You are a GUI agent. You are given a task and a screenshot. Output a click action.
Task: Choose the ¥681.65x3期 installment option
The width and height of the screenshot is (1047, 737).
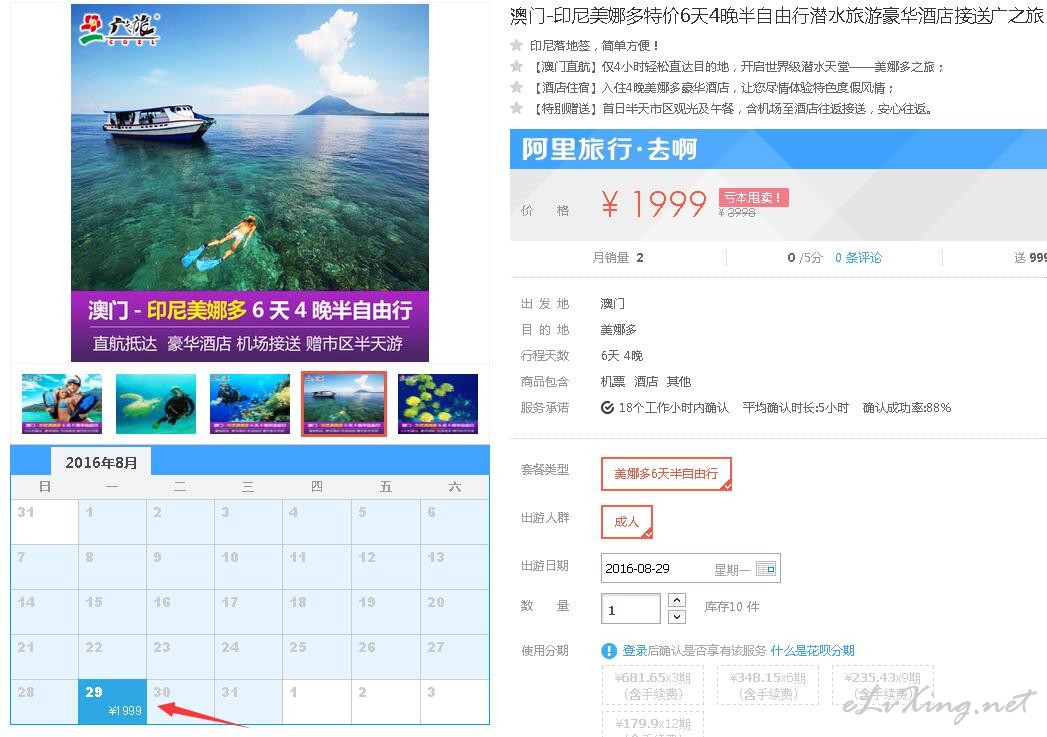(x=653, y=685)
